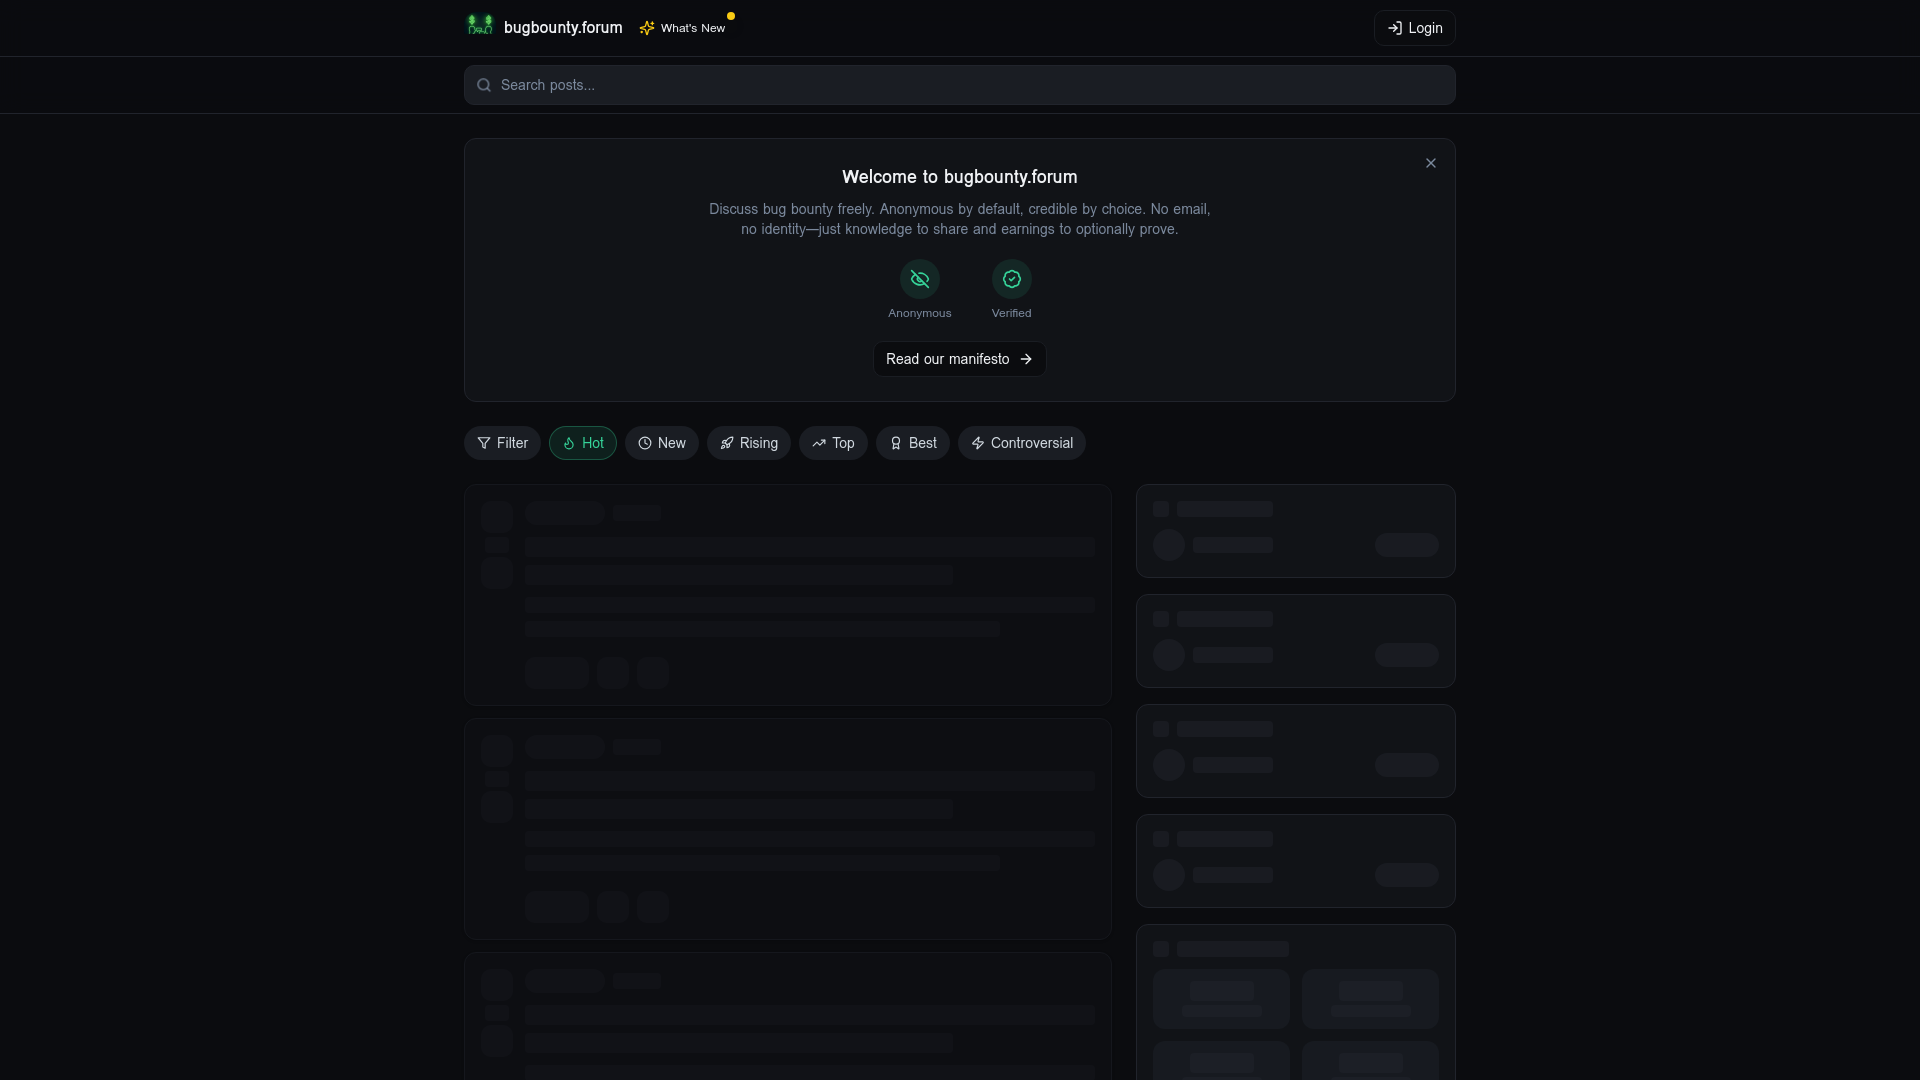Click the Login button
This screenshot has height=1080, width=1920.
pyautogui.click(x=1414, y=28)
